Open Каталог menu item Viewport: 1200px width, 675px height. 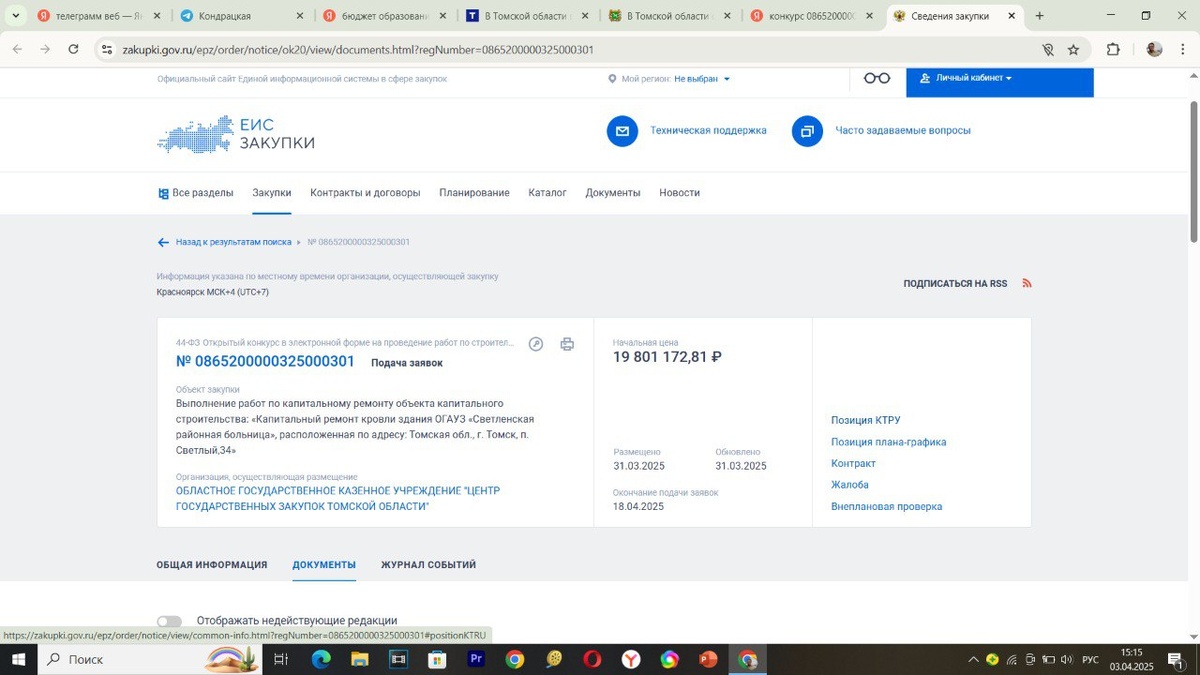click(x=547, y=193)
